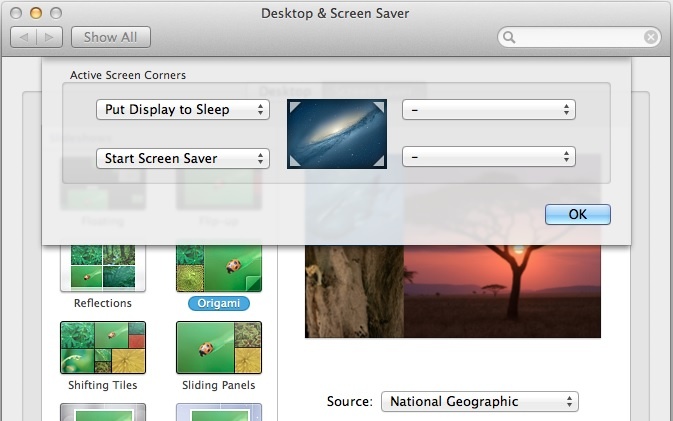Select the Shifting Tiles screen saver thumbnail
Image resolution: width=673 pixels, height=421 pixels.
click(x=103, y=347)
